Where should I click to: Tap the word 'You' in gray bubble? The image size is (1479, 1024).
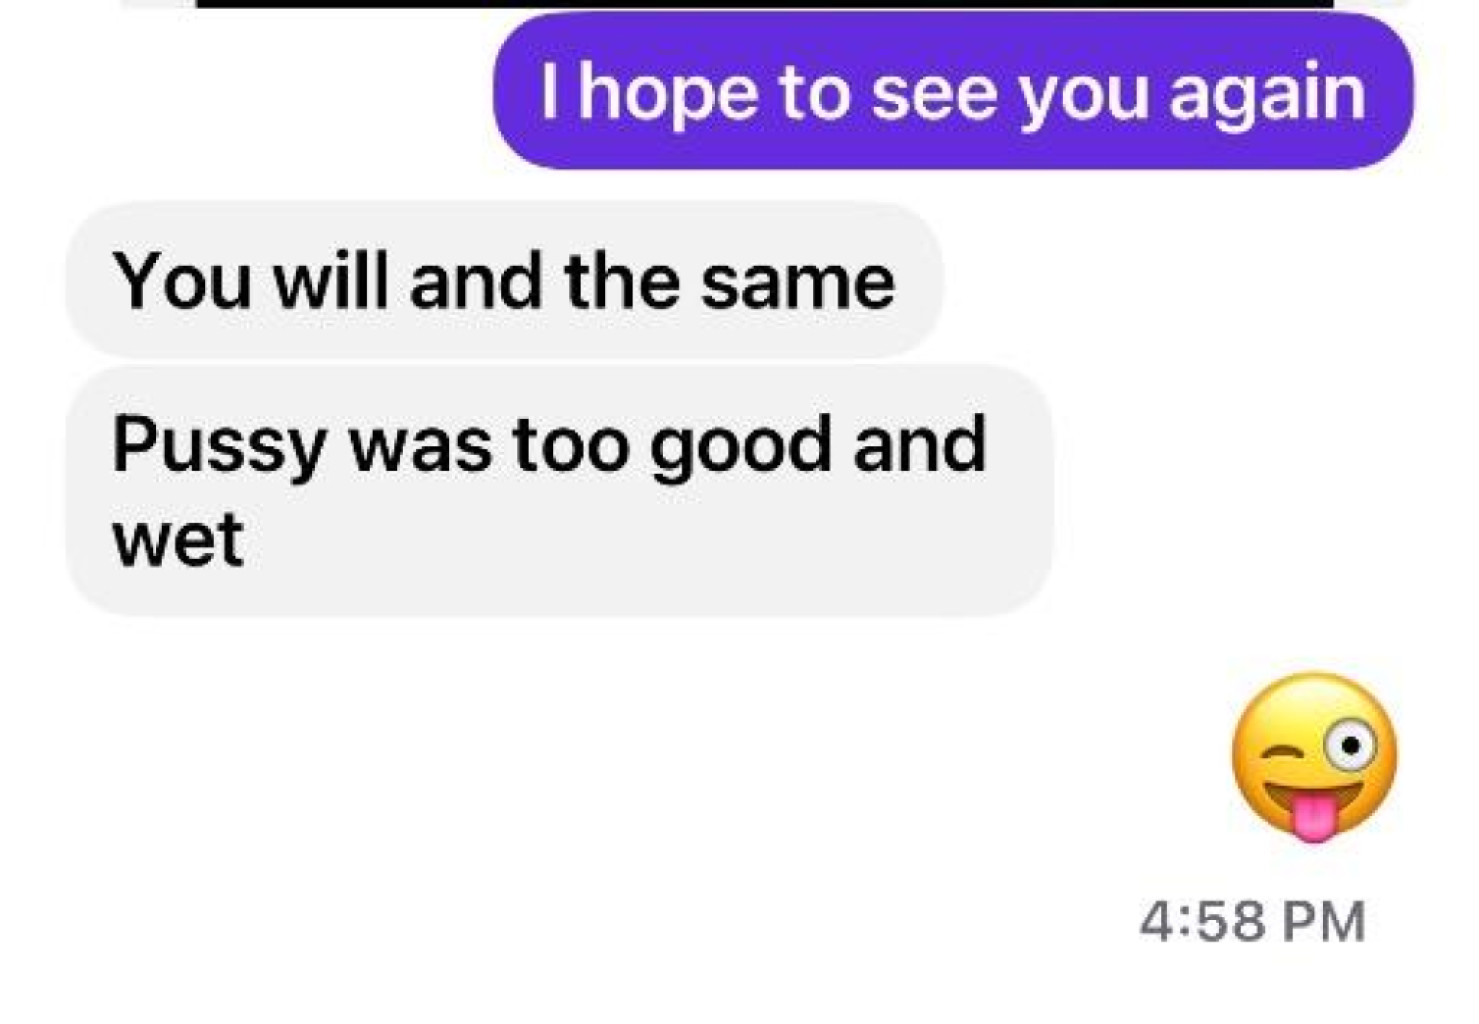[182, 281]
